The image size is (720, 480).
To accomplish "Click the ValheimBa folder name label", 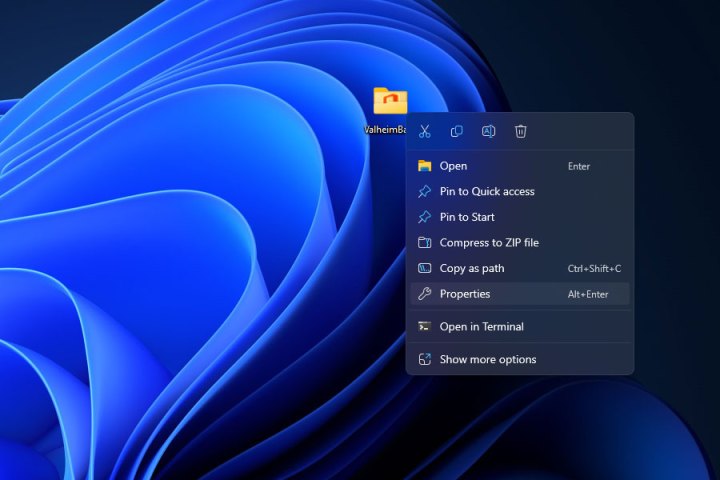I will (x=386, y=129).
